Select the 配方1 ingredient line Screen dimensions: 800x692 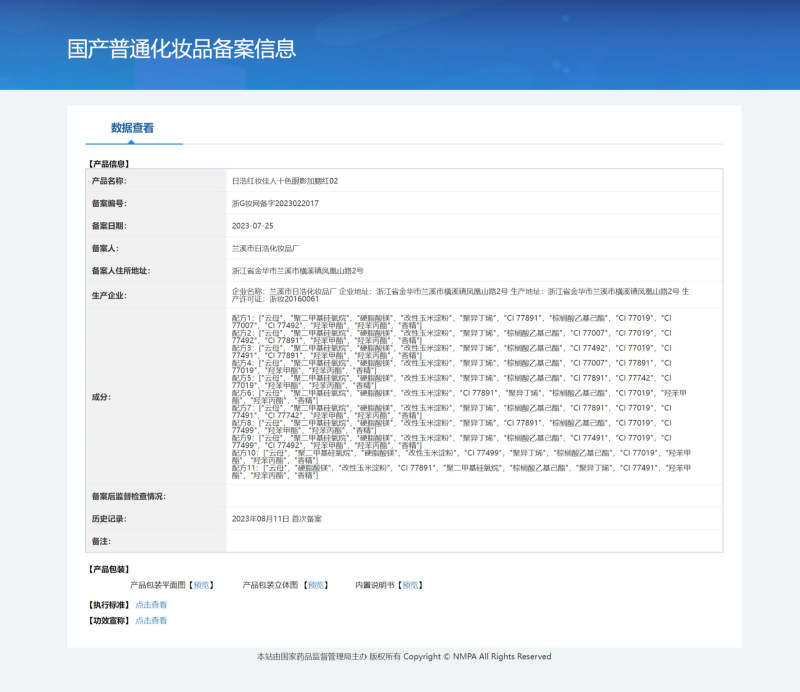pyautogui.click(x=452, y=322)
